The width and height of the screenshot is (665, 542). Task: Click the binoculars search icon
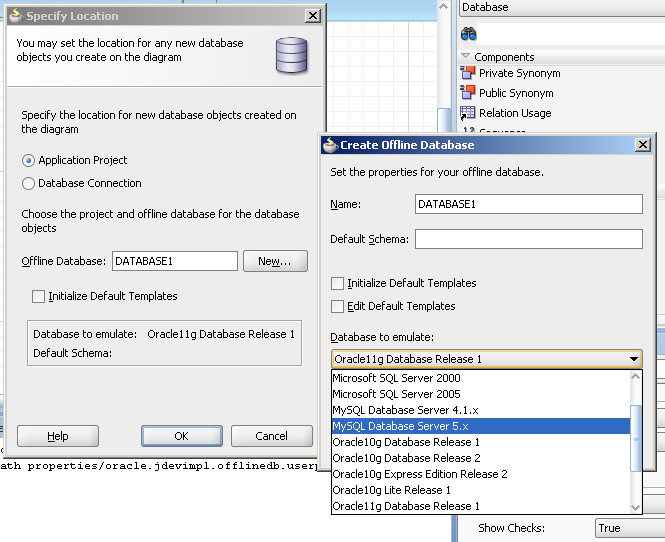click(468, 34)
